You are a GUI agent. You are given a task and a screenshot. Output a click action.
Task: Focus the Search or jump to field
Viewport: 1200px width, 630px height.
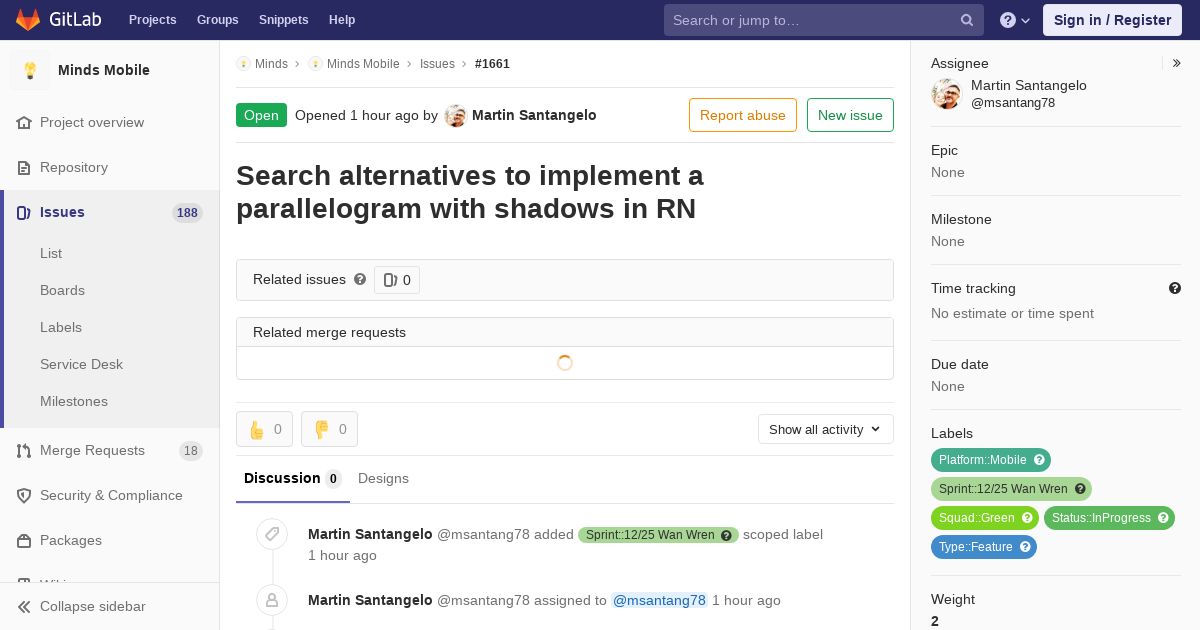[x=824, y=20]
